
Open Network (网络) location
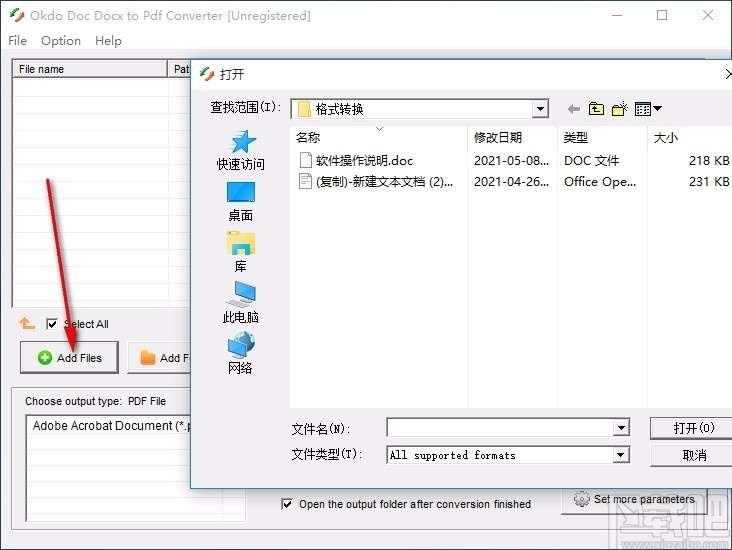(240, 353)
